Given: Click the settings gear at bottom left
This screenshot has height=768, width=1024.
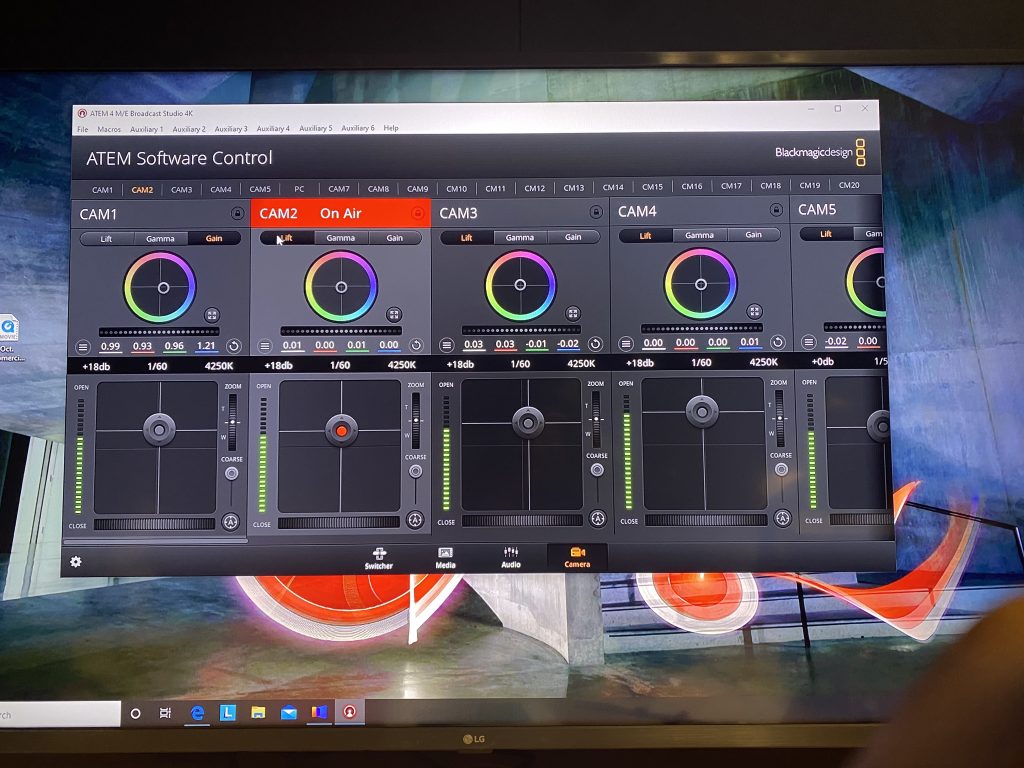Looking at the screenshot, I should 76,562.
